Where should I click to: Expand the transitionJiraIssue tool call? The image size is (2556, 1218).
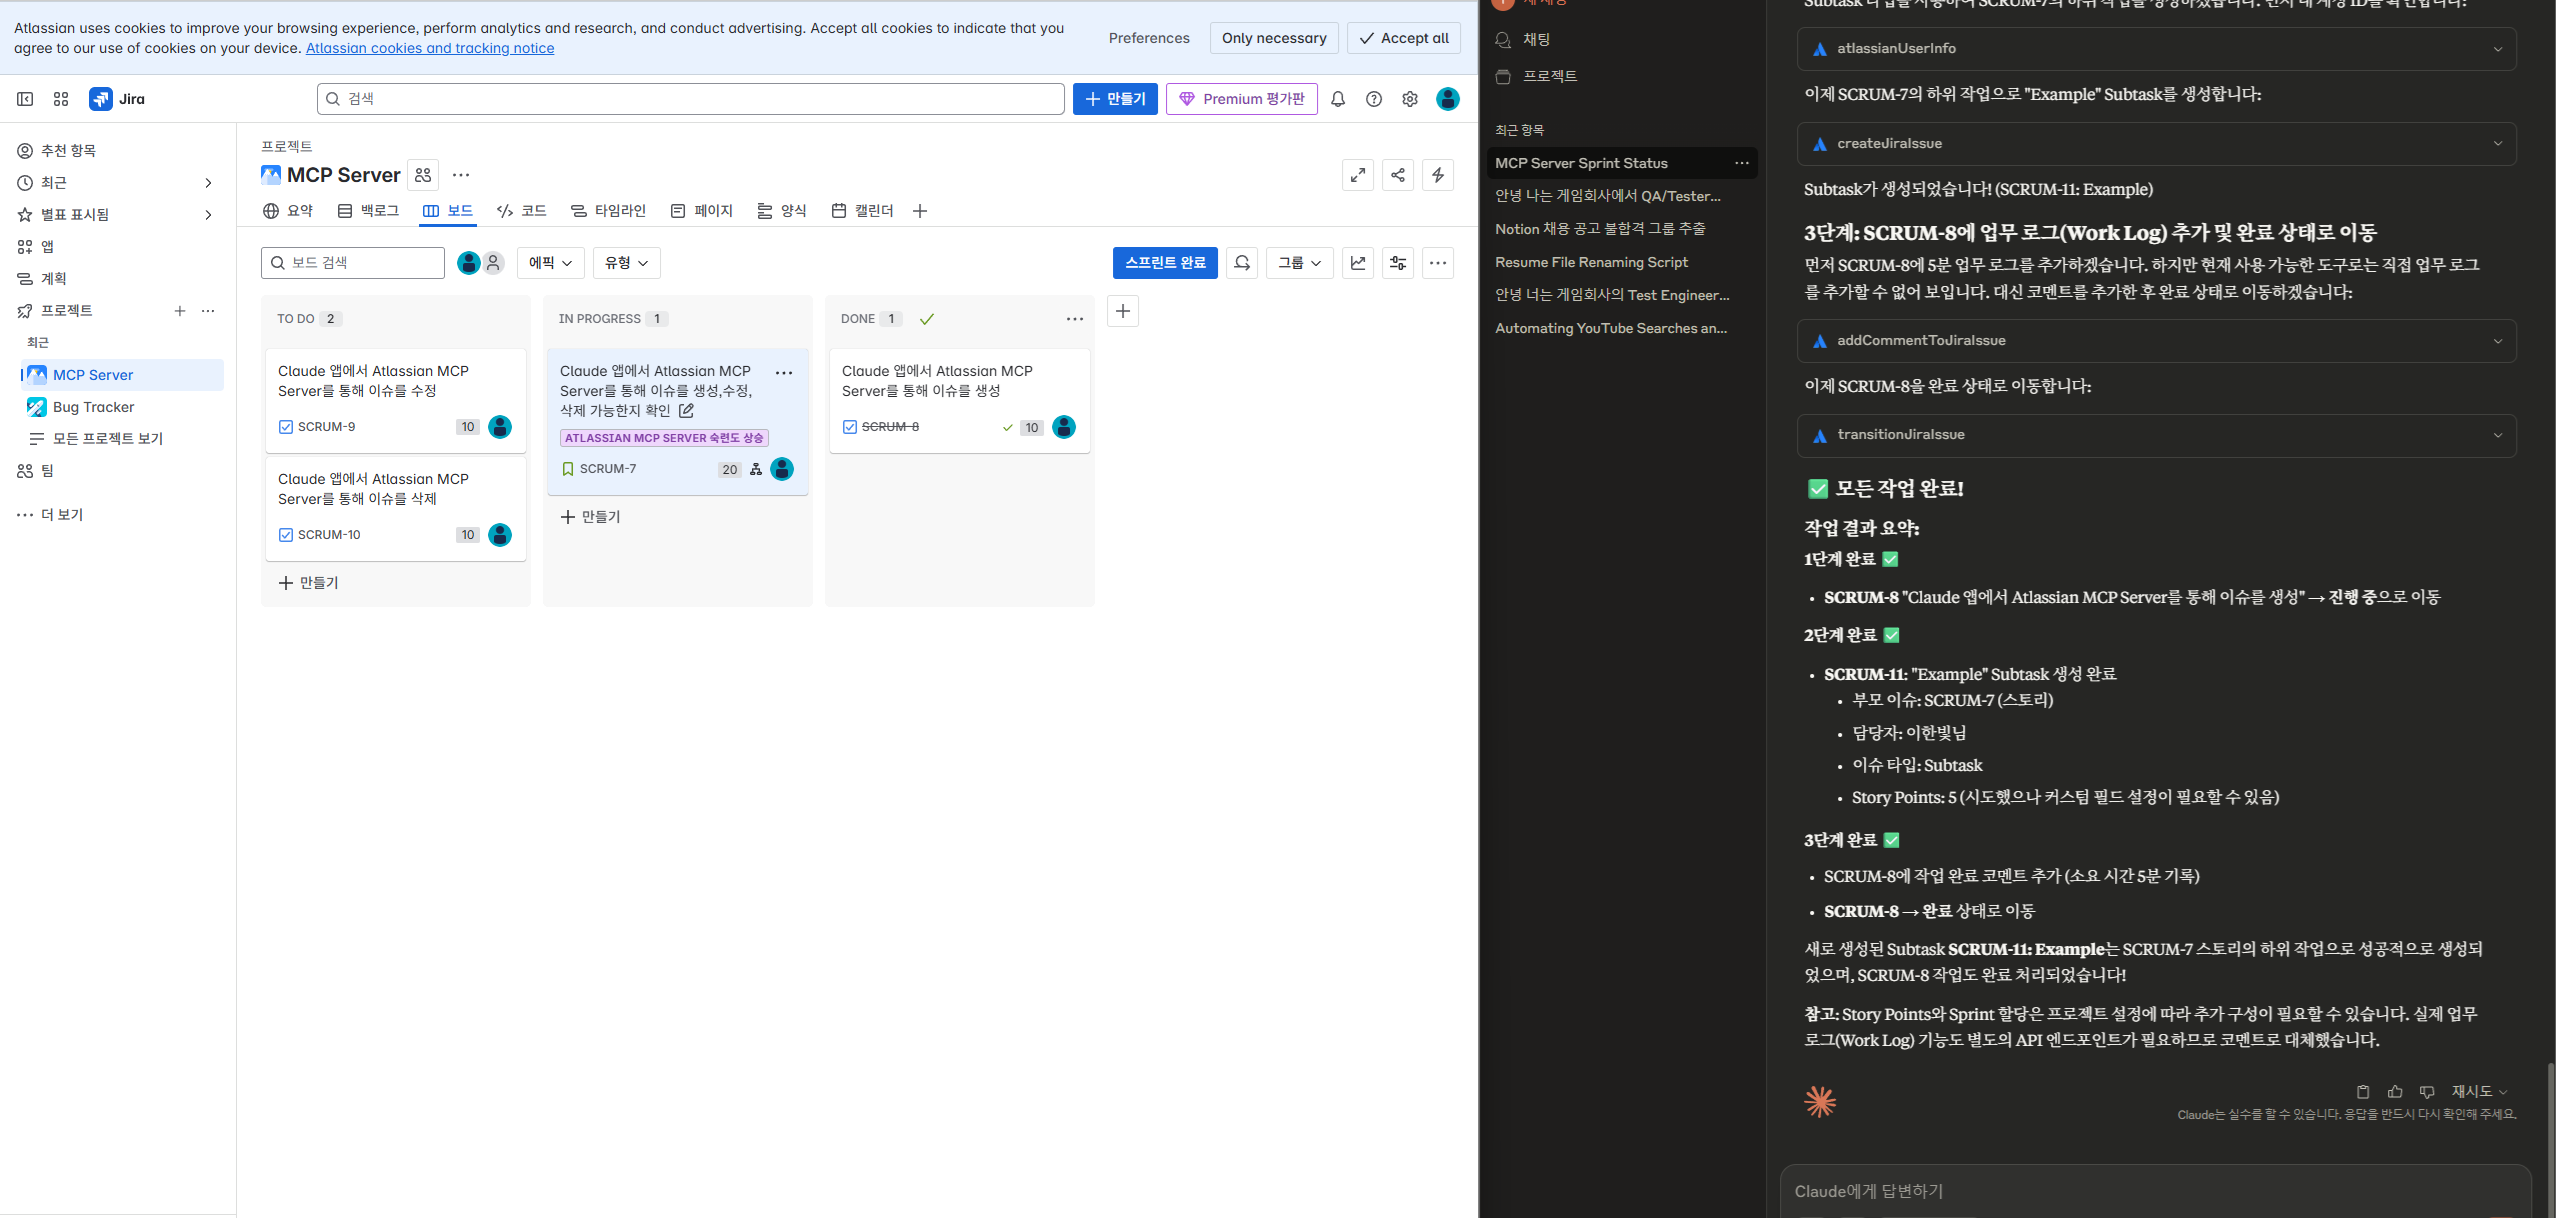2157,435
